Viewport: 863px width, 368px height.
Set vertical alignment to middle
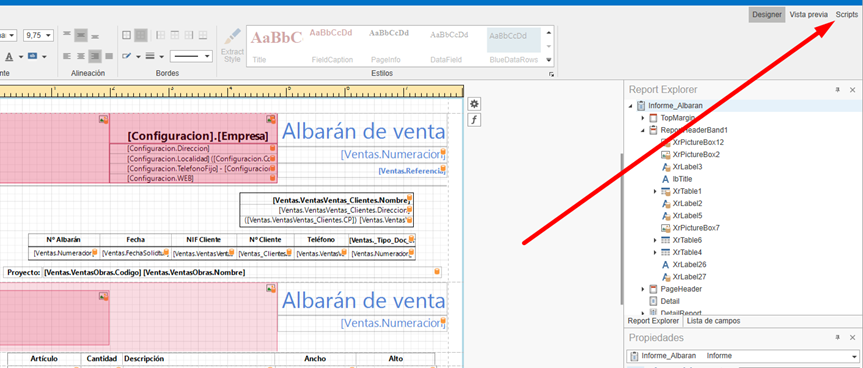pos(81,35)
